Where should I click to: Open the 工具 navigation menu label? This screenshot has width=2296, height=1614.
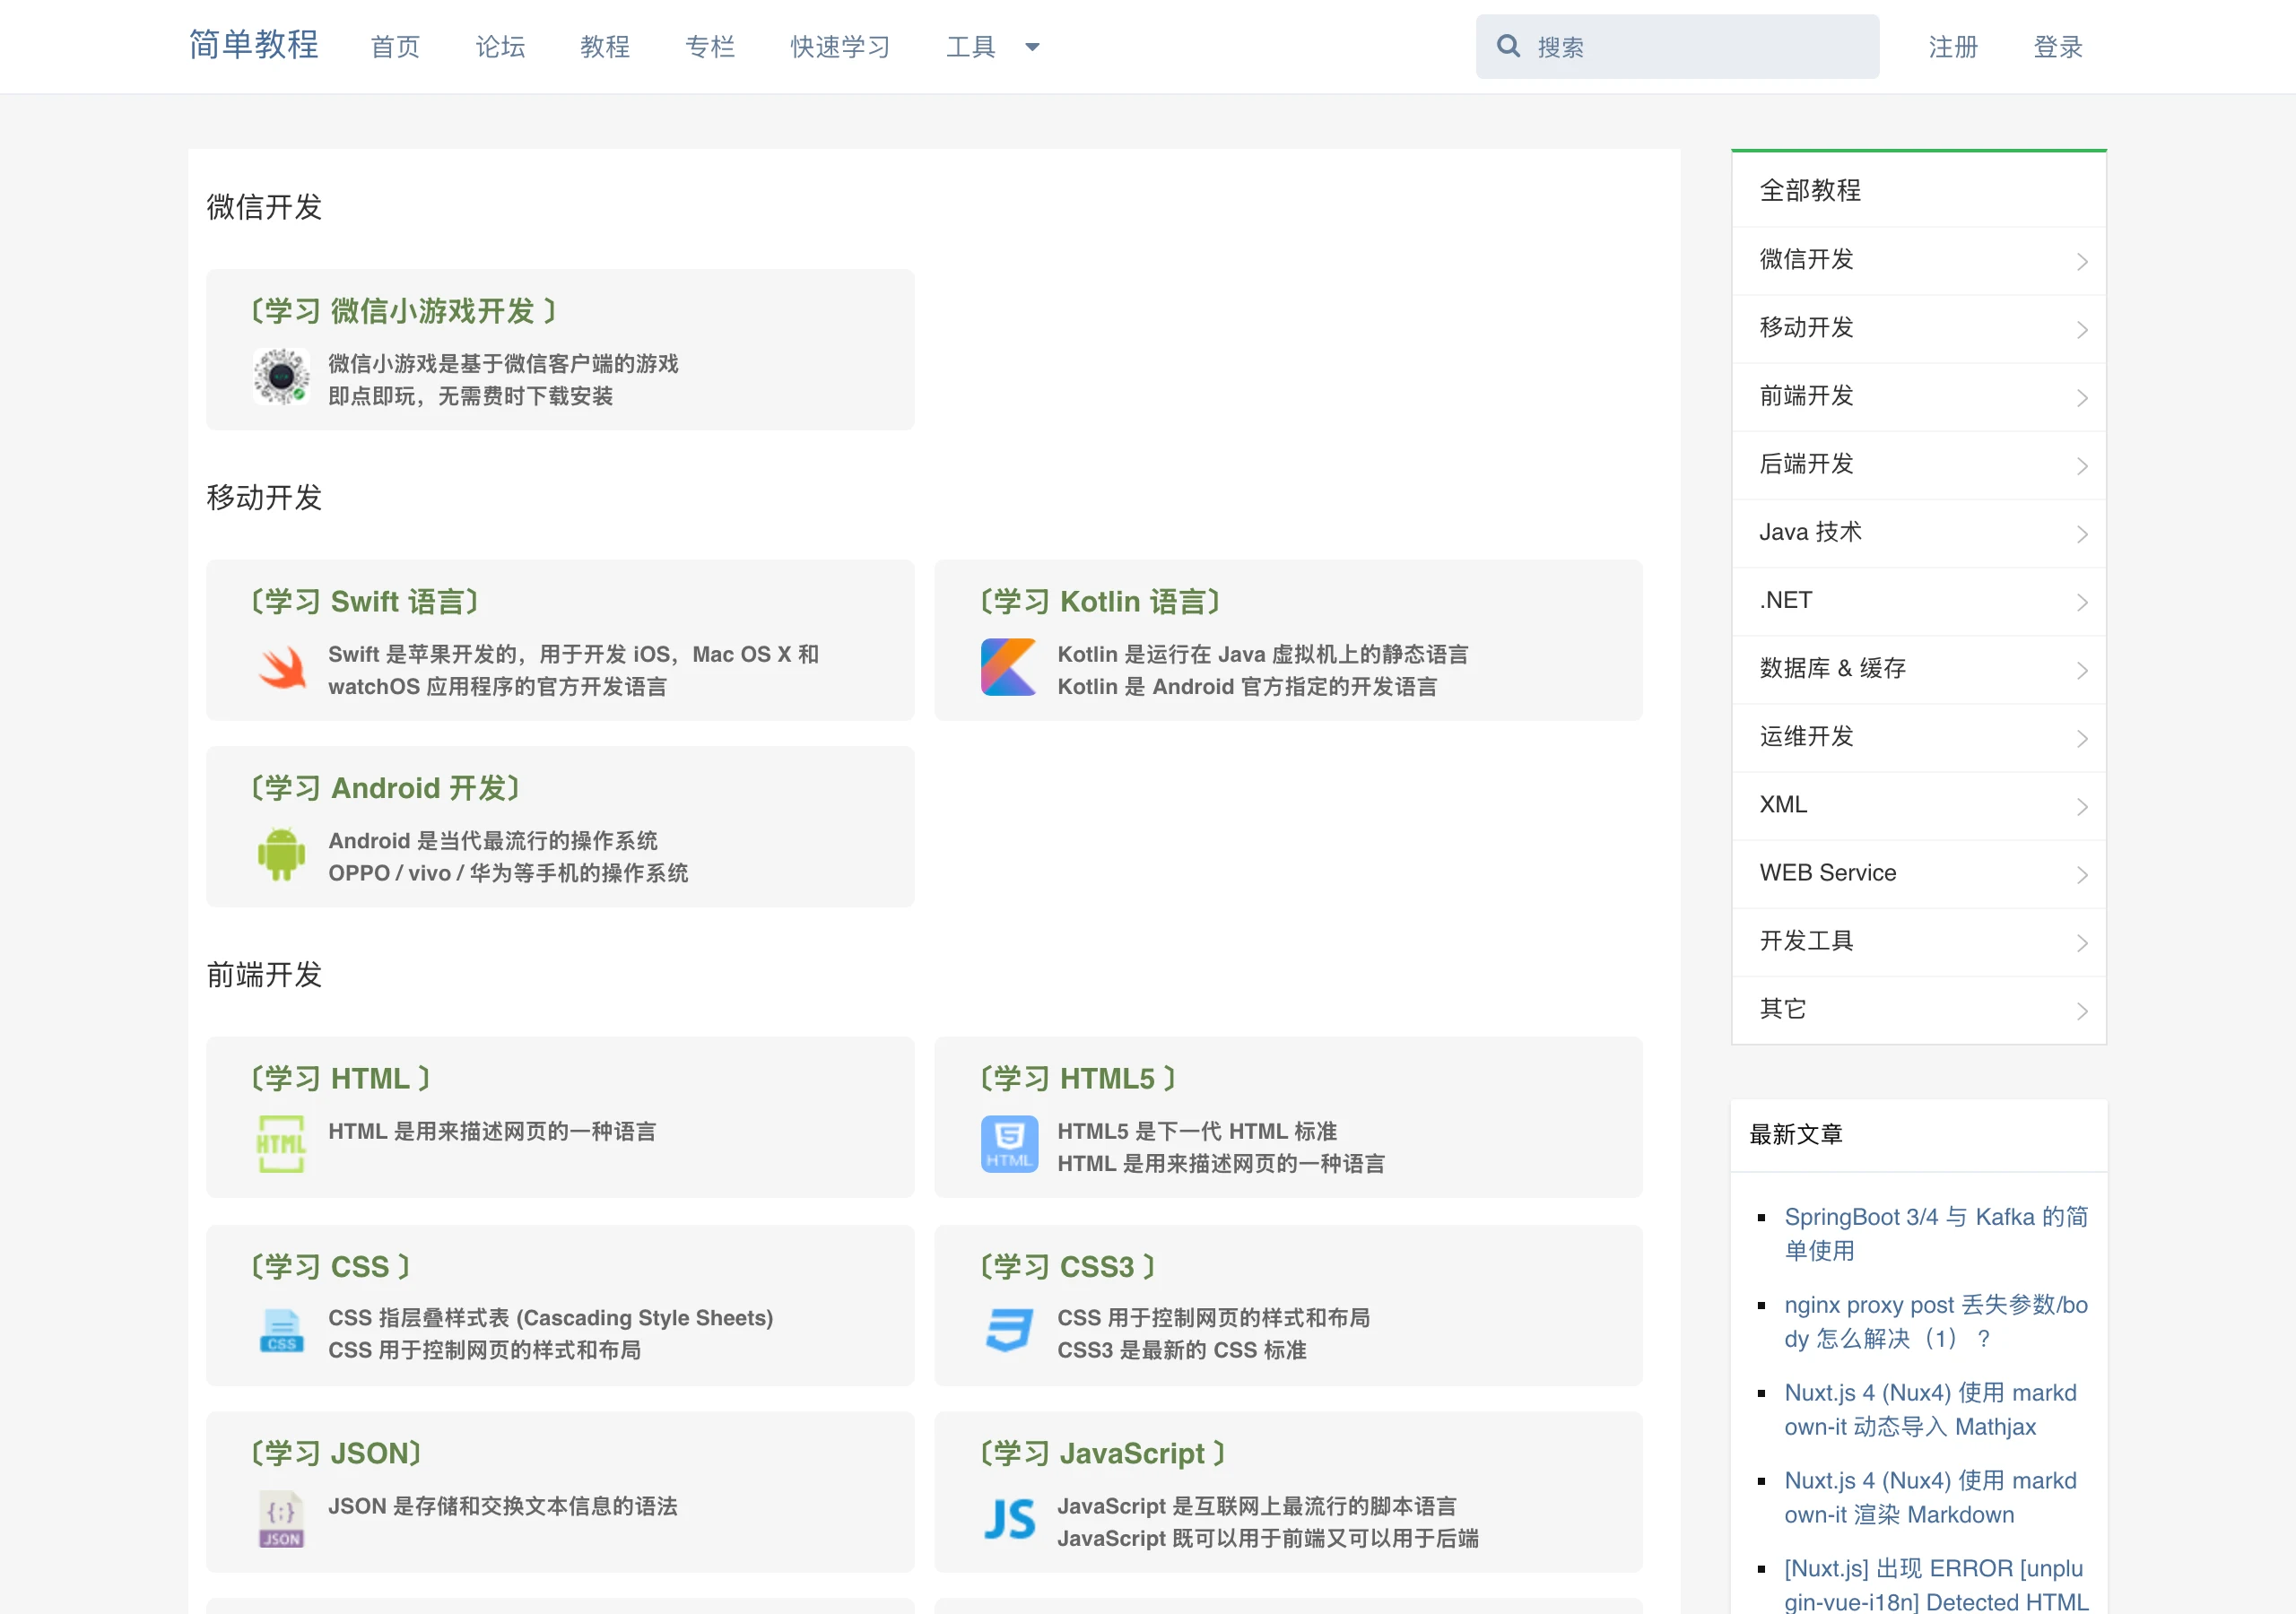coord(971,47)
